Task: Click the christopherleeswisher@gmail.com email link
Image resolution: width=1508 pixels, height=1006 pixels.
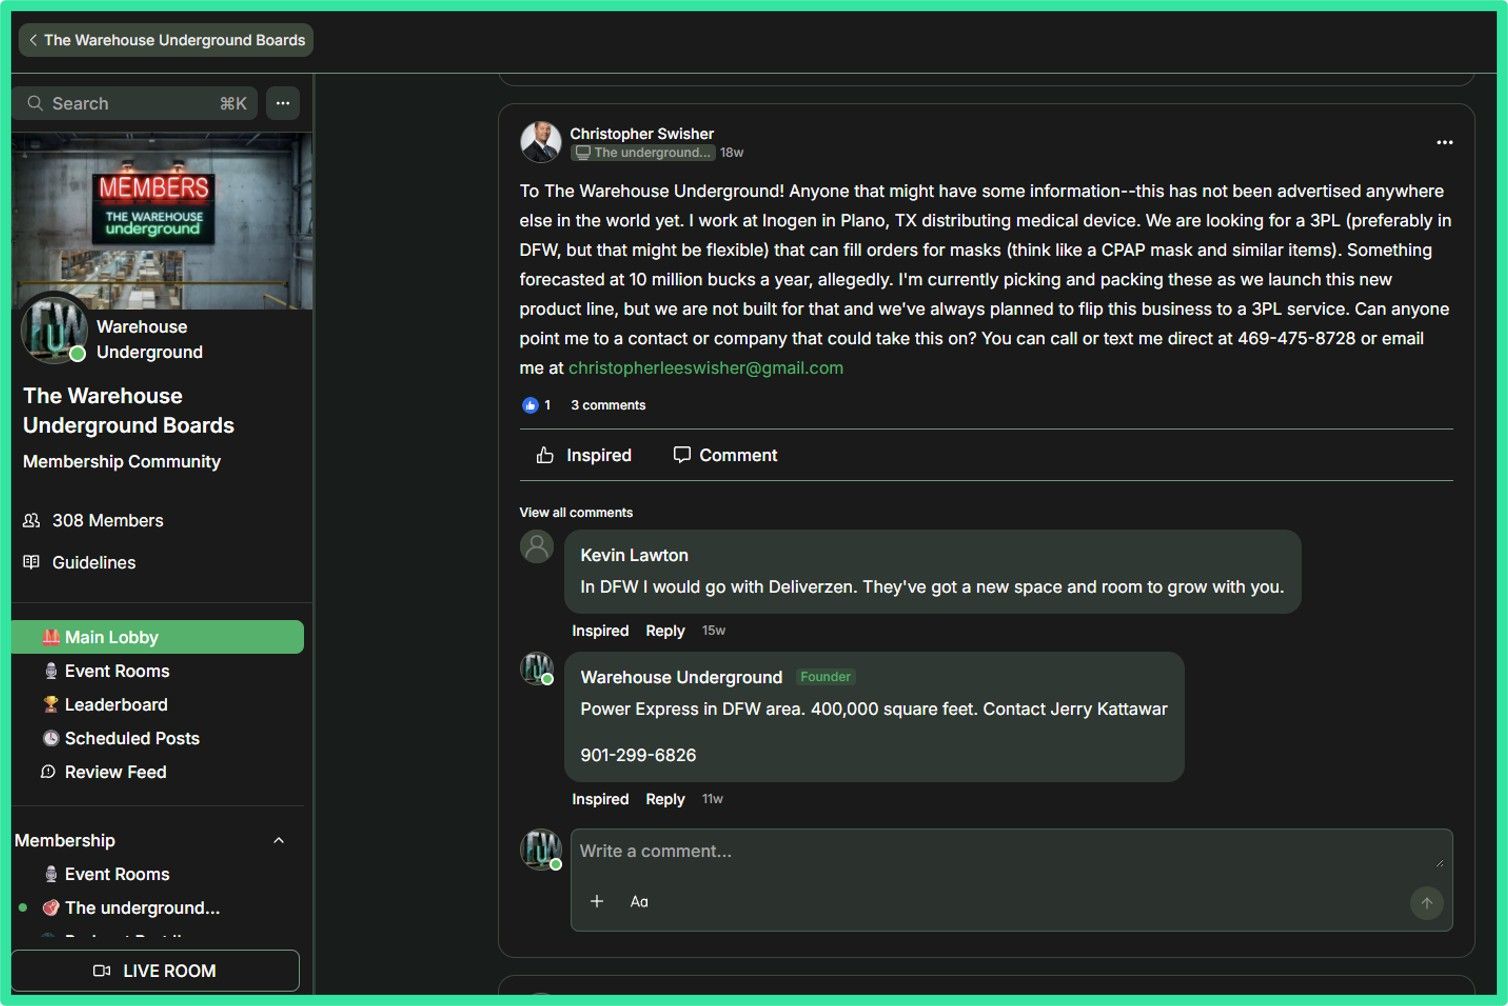Action: [706, 368]
